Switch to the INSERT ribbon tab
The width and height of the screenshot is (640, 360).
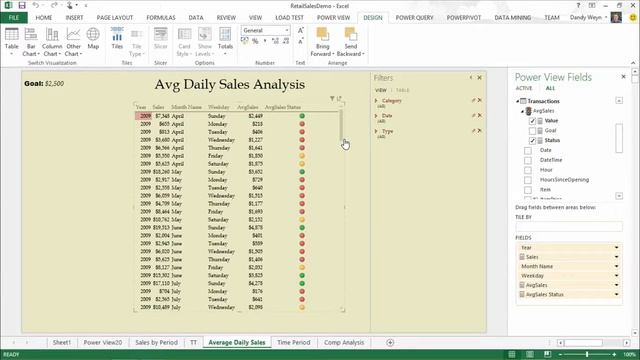[x=74, y=18]
